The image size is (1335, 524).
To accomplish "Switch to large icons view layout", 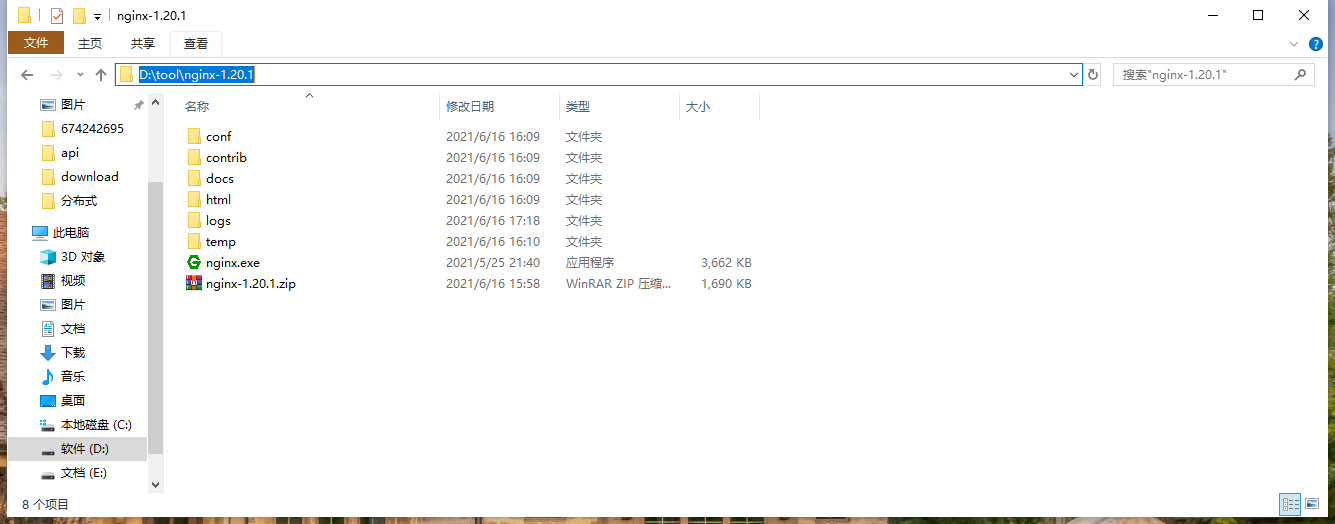I will pyautogui.click(x=1311, y=504).
